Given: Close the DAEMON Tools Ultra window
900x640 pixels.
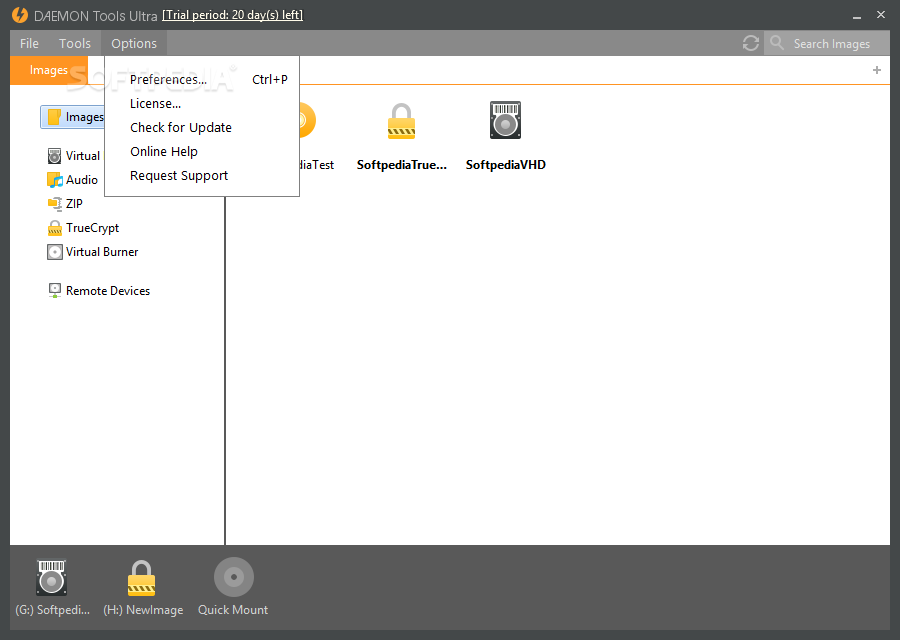Looking at the screenshot, I should click(x=881, y=15).
